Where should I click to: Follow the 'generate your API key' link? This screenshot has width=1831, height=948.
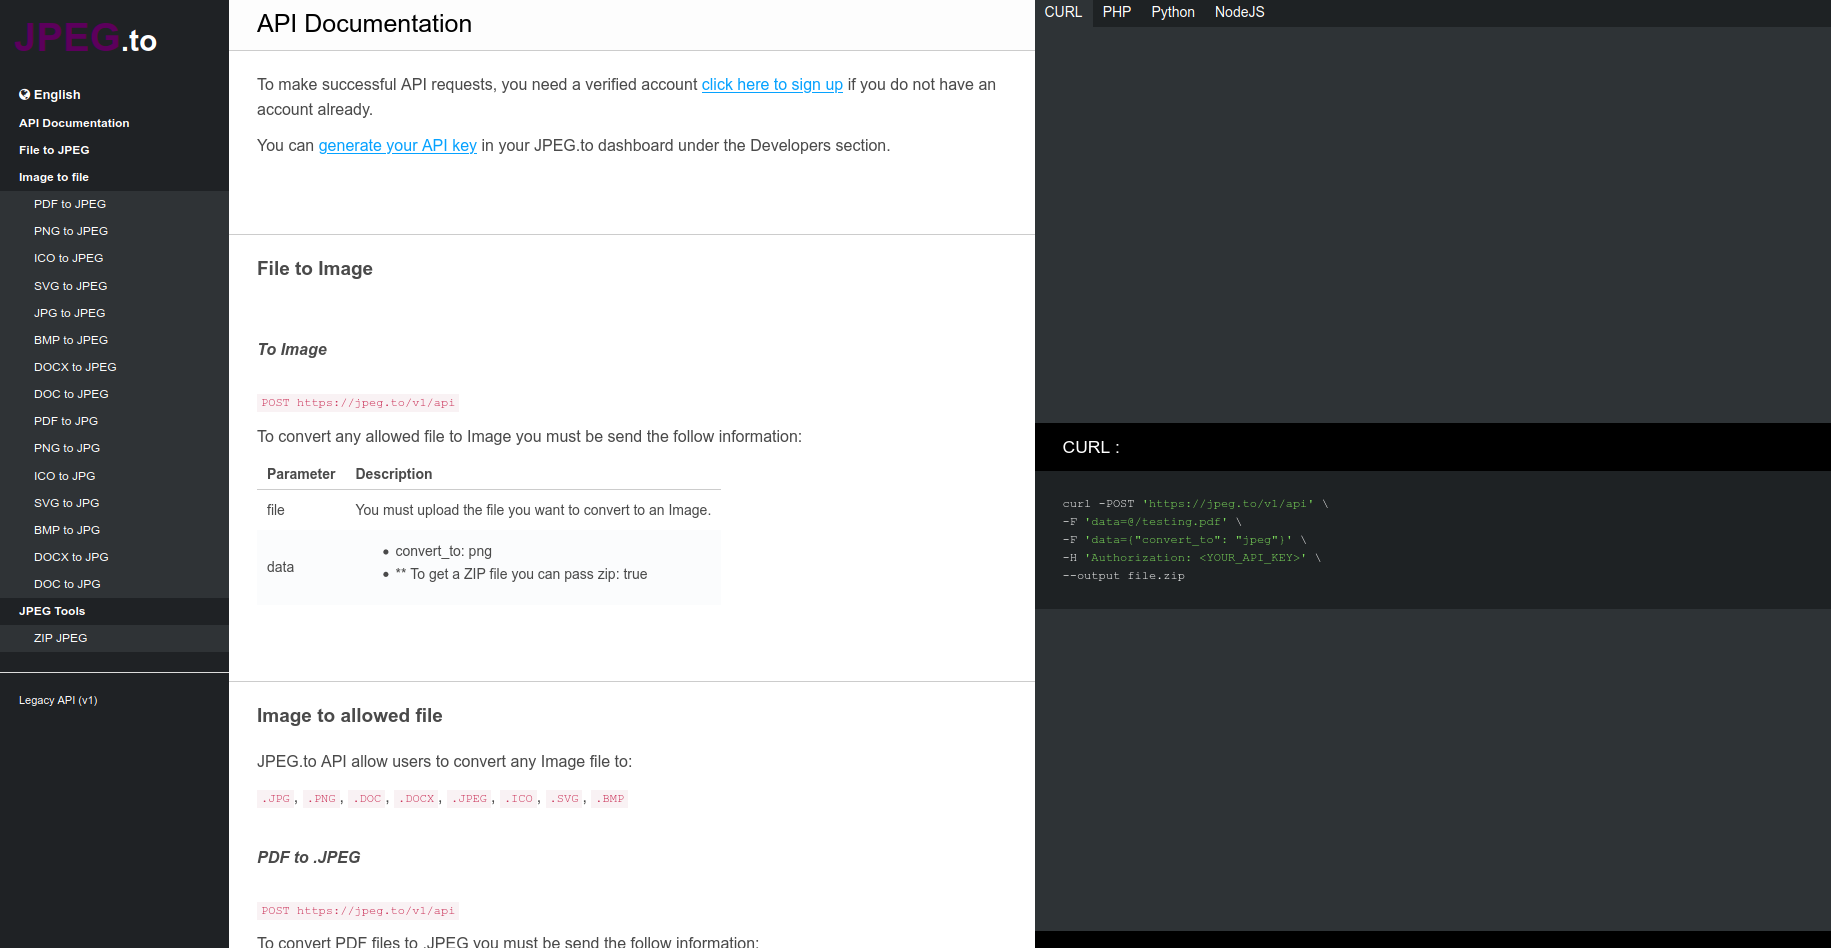[398, 146]
